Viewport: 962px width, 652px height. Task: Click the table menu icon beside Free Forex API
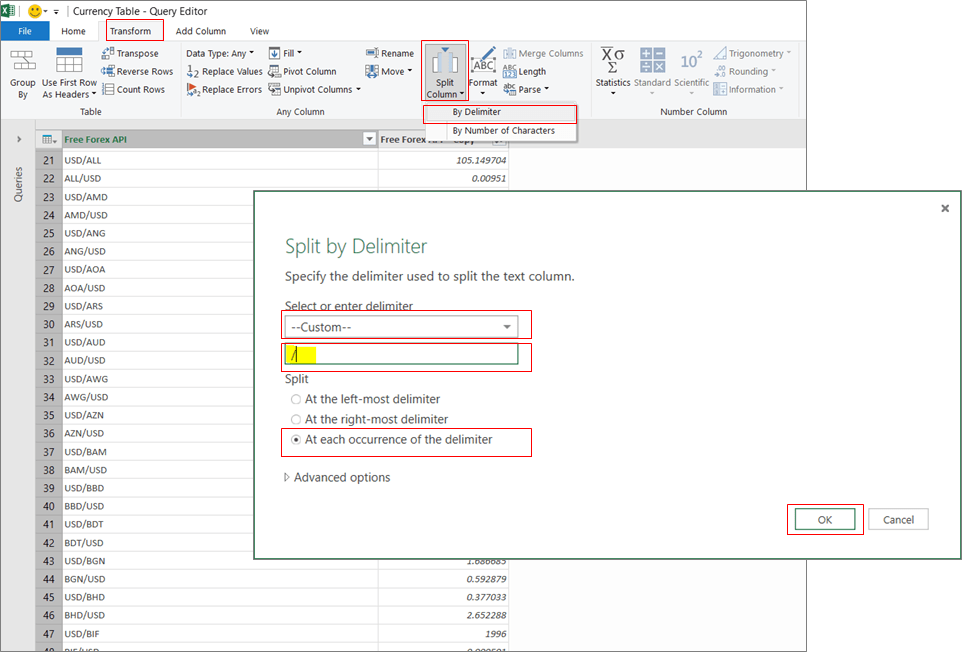[x=49, y=139]
